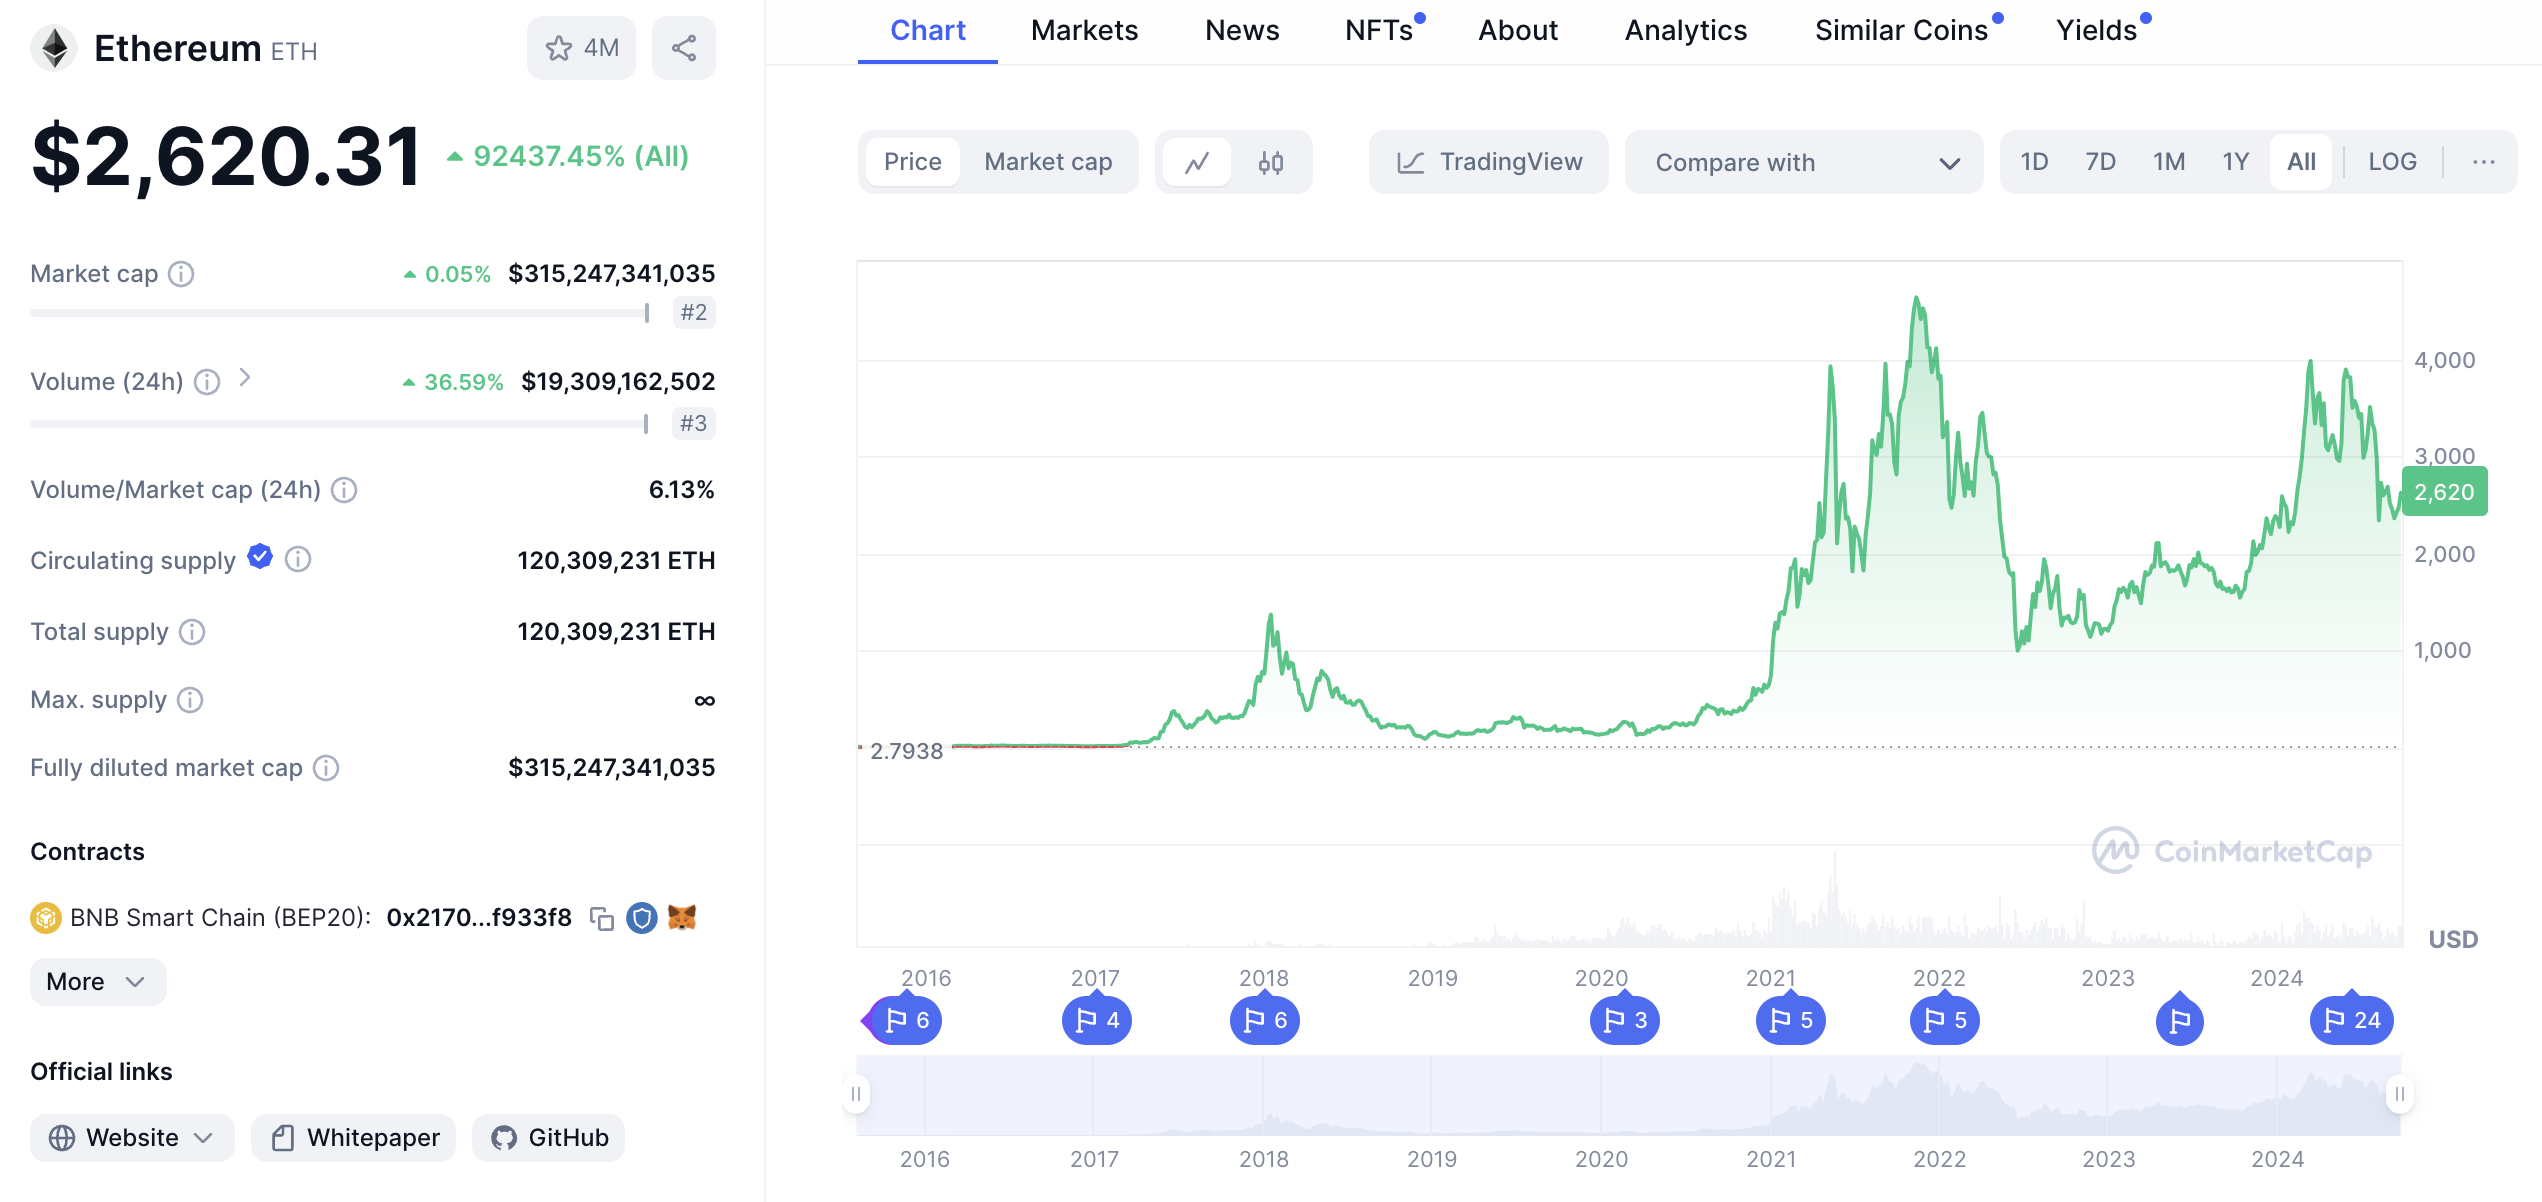2542x1202 pixels.
Task: Add Ethereum to watchlist with star button
Action: (x=581, y=48)
